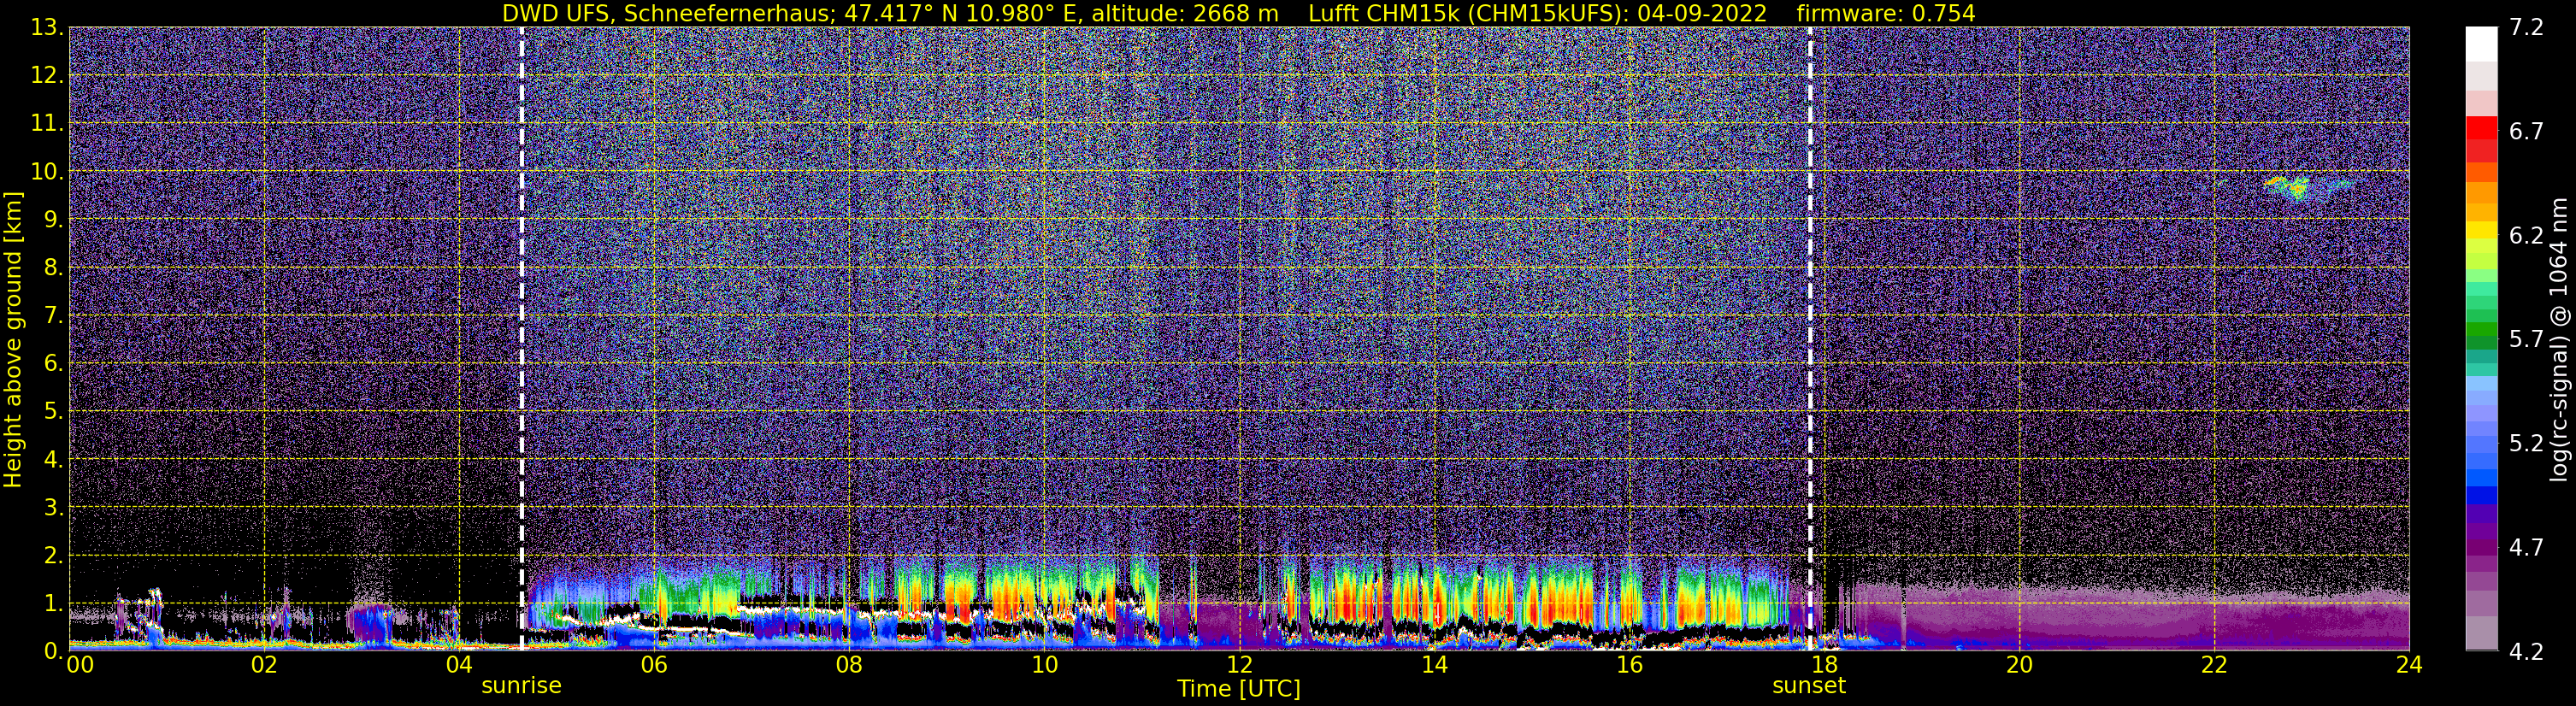The width and height of the screenshot is (2576, 706).
Task: Click the bright red colorbar swatch
Action: pos(2481,128)
